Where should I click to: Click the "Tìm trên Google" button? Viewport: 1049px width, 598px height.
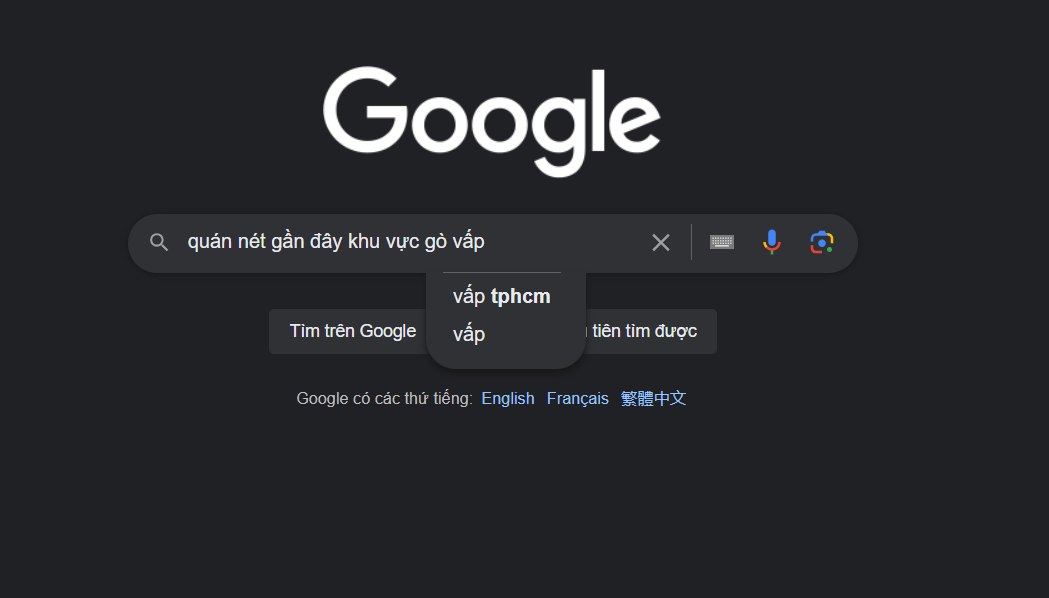[x=353, y=331]
